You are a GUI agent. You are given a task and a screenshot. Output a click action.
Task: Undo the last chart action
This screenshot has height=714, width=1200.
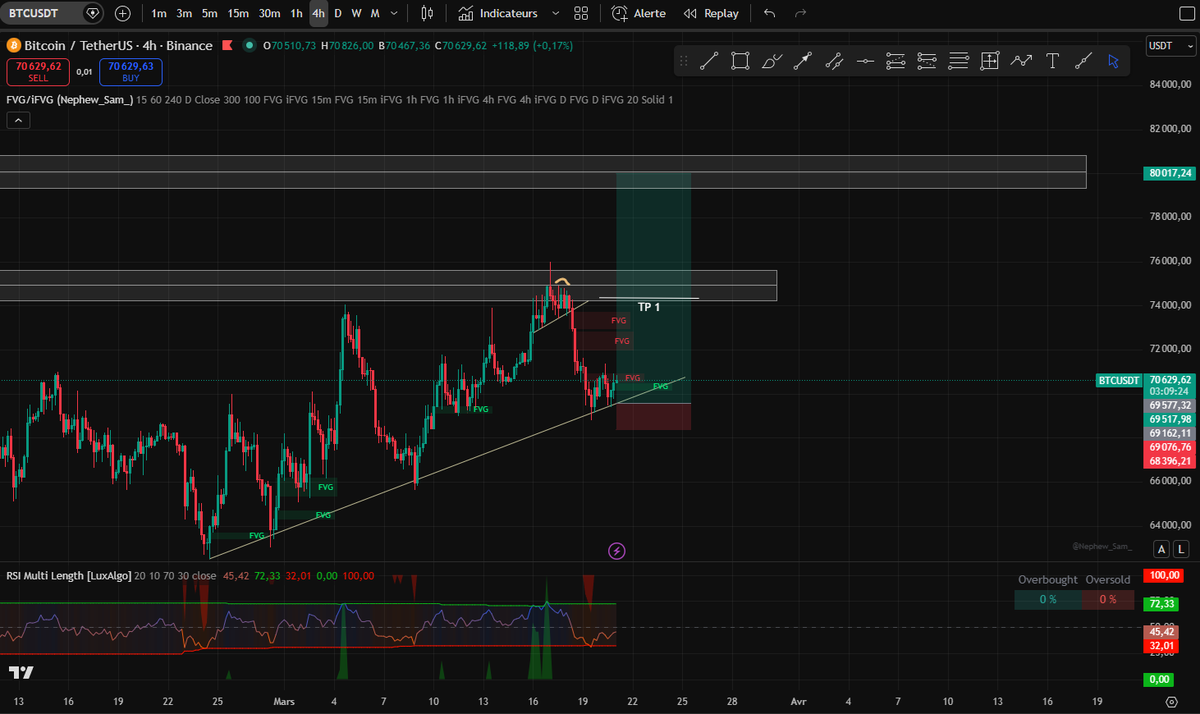769,13
